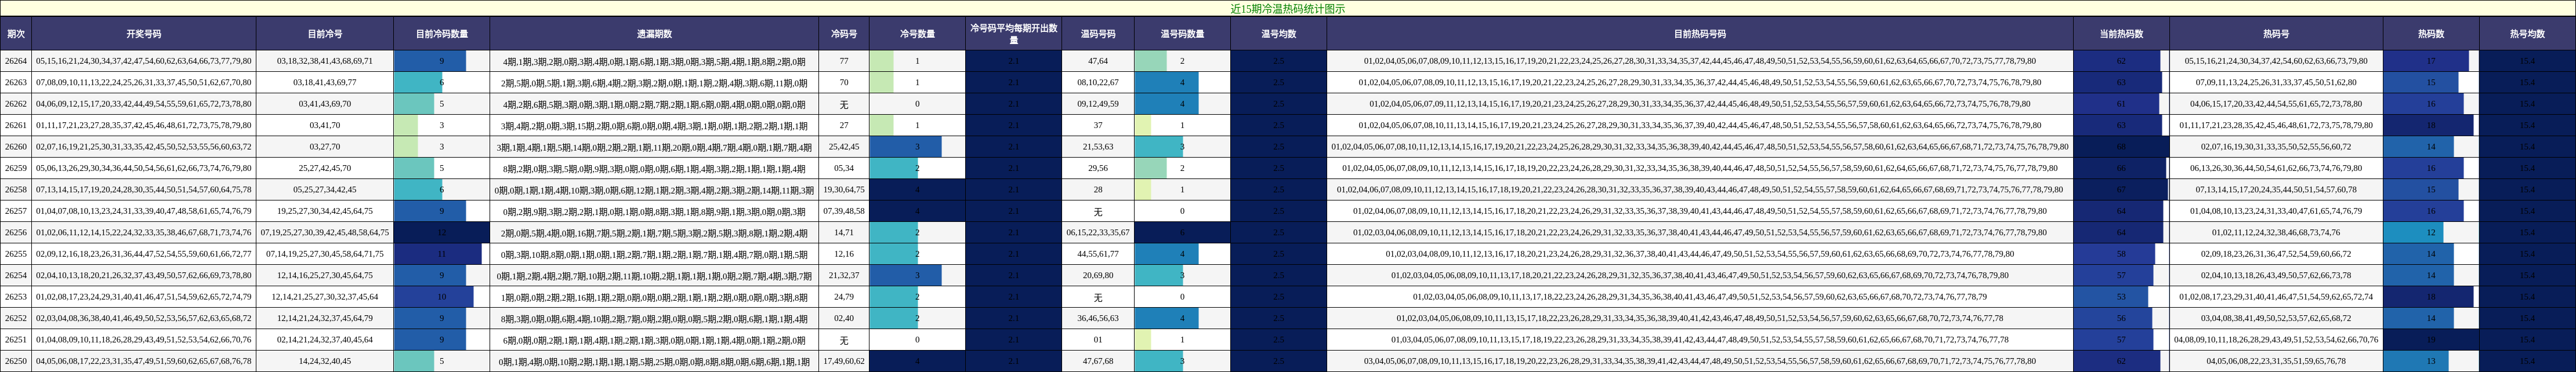The height and width of the screenshot is (372, 2576).
Task: Click period number 26257
Action: (x=16, y=211)
